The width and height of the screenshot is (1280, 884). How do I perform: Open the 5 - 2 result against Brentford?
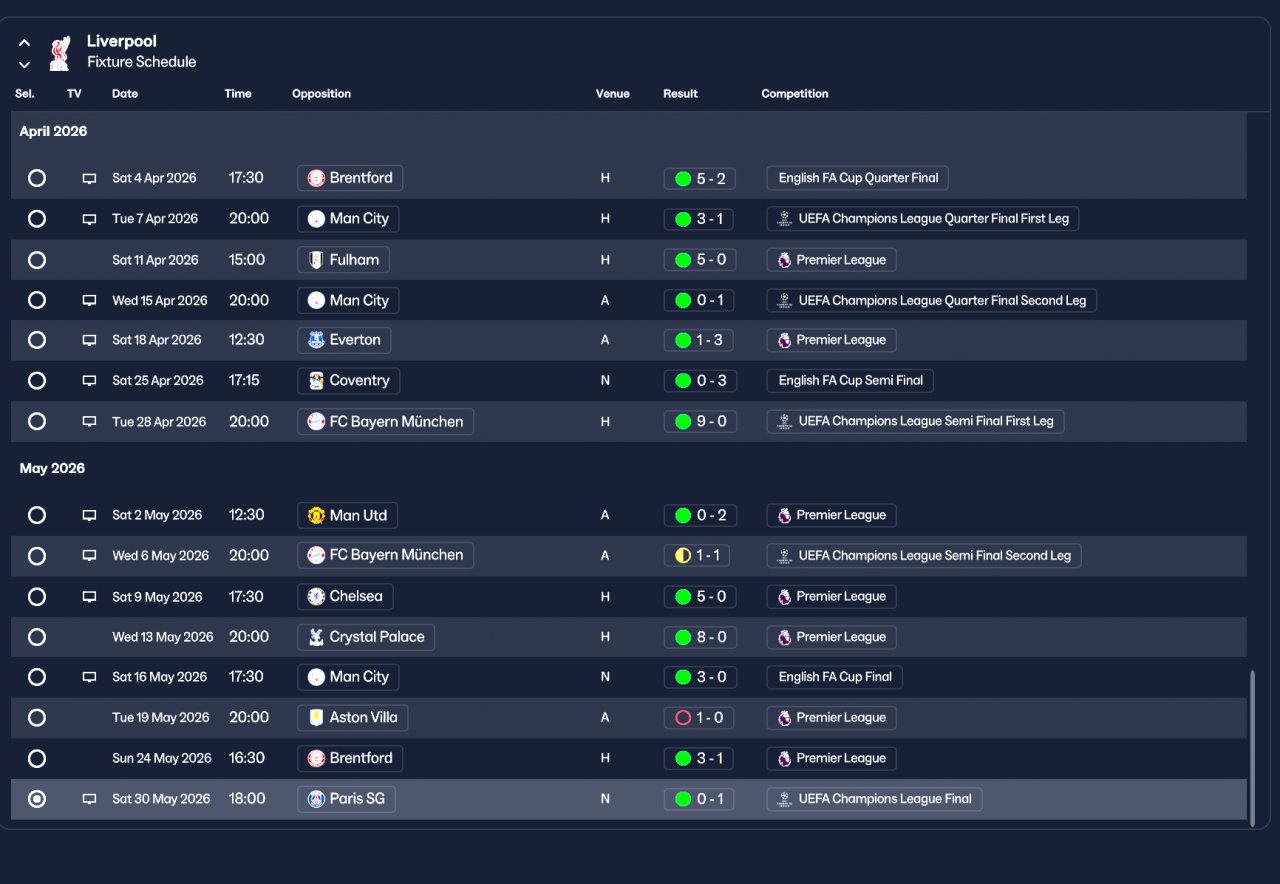[x=700, y=179]
